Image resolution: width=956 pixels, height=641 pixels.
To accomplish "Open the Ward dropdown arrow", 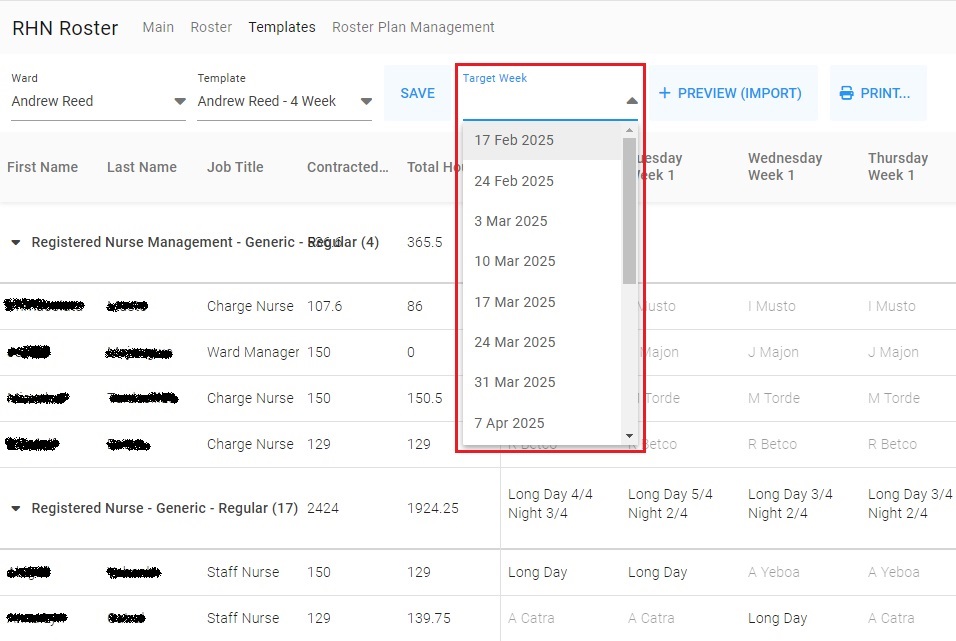I will click(180, 101).
